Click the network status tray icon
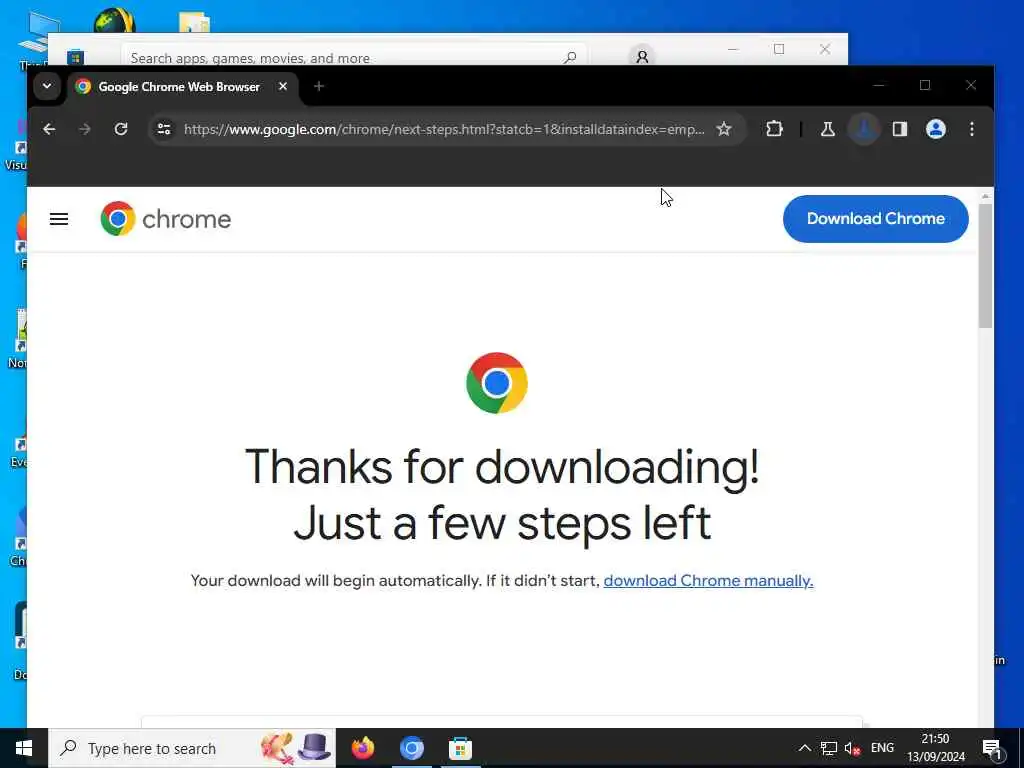1024x768 pixels. 829,748
